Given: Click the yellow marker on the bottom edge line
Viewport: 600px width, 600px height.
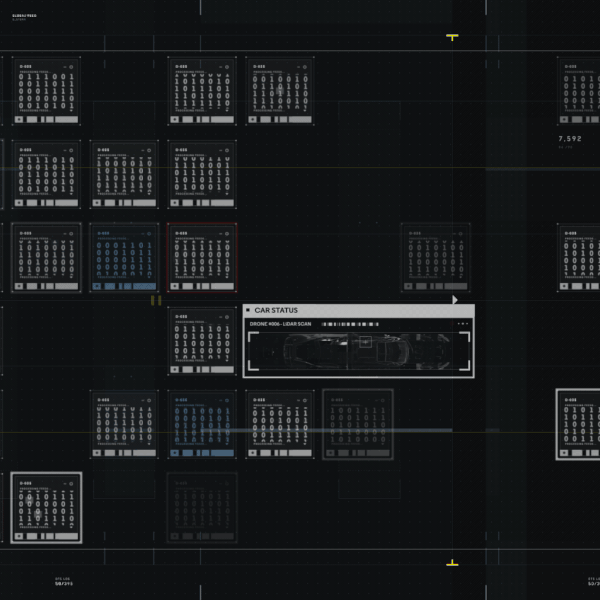Looking at the screenshot, I should tap(452, 564).
